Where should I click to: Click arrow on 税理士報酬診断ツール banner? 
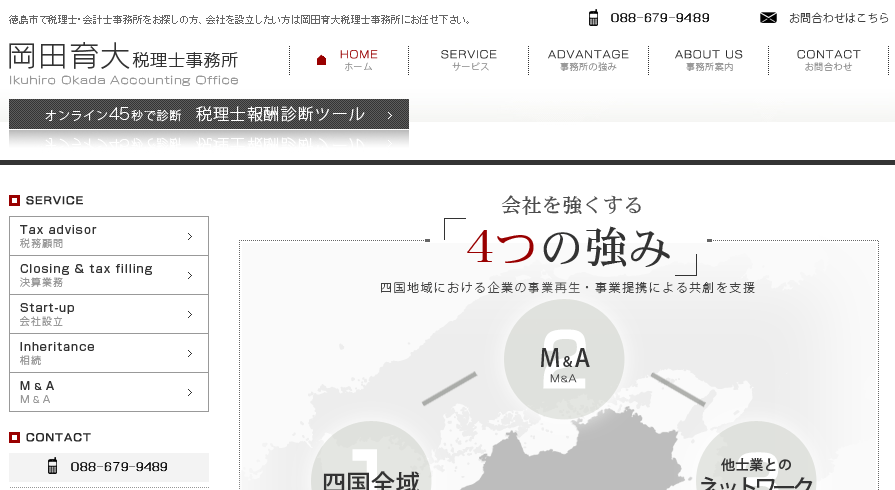[390, 115]
